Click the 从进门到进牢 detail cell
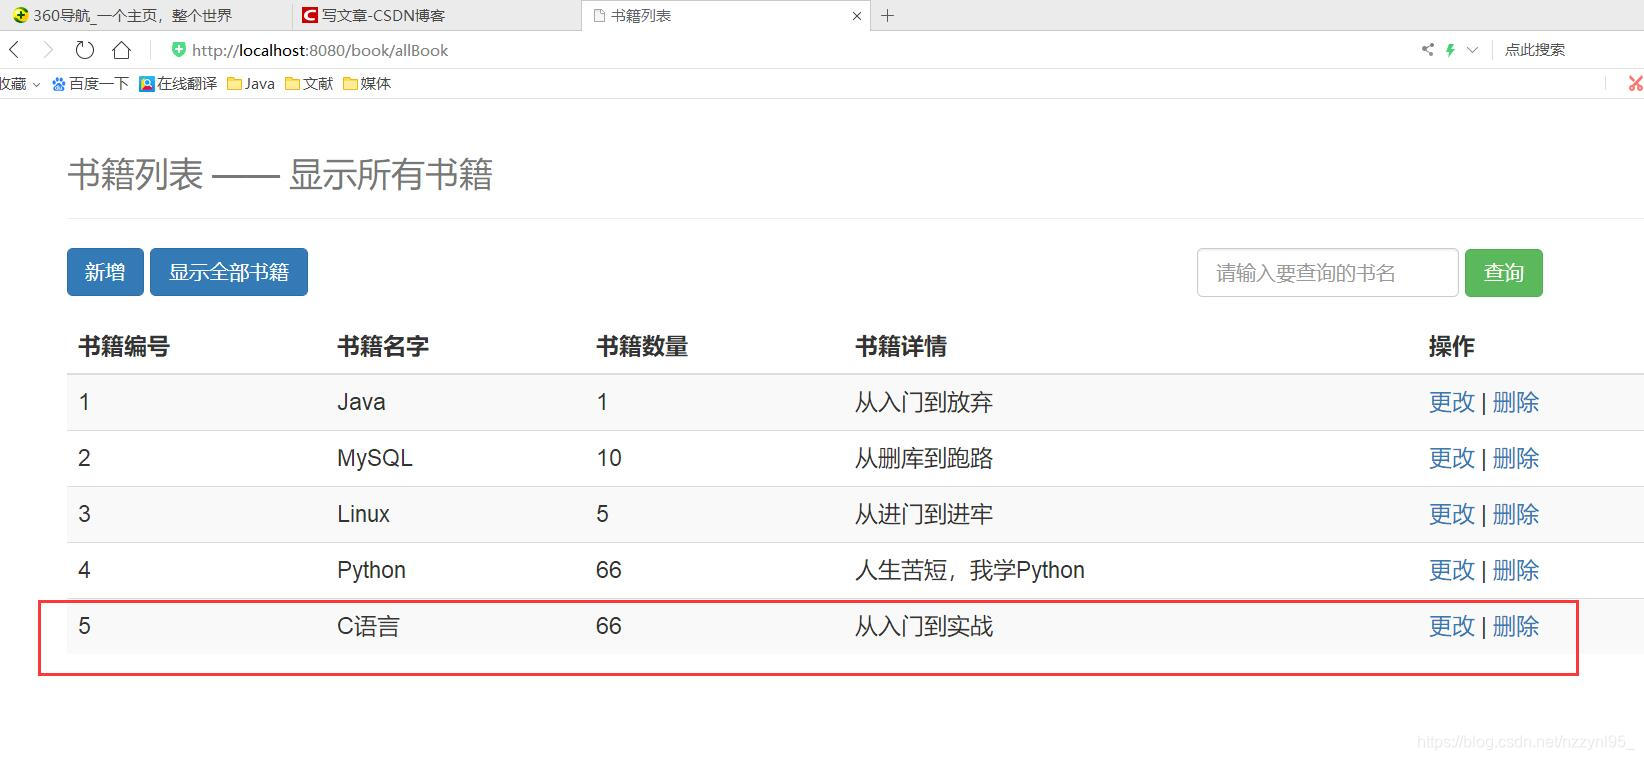Image resolution: width=1644 pixels, height=760 pixels. pyautogui.click(x=924, y=514)
